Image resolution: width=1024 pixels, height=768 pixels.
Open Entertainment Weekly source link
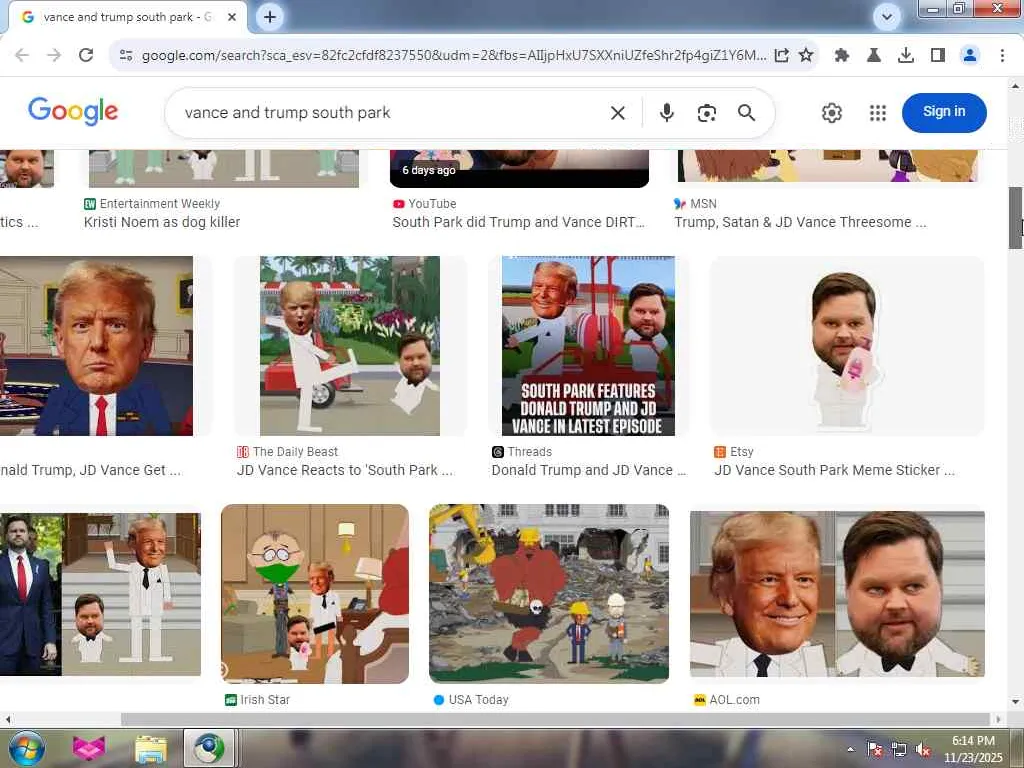[x=152, y=204]
